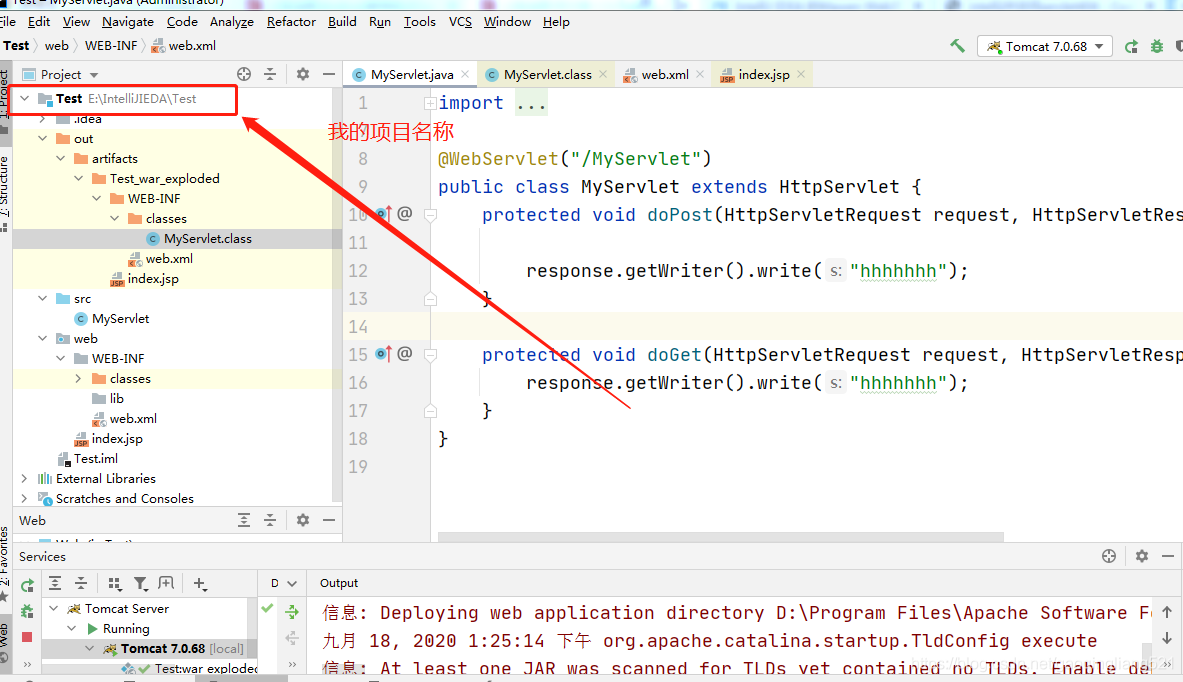Open the D dropdown beside the Output tab
The height and width of the screenshot is (682, 1183).
(x=284, y=583)
